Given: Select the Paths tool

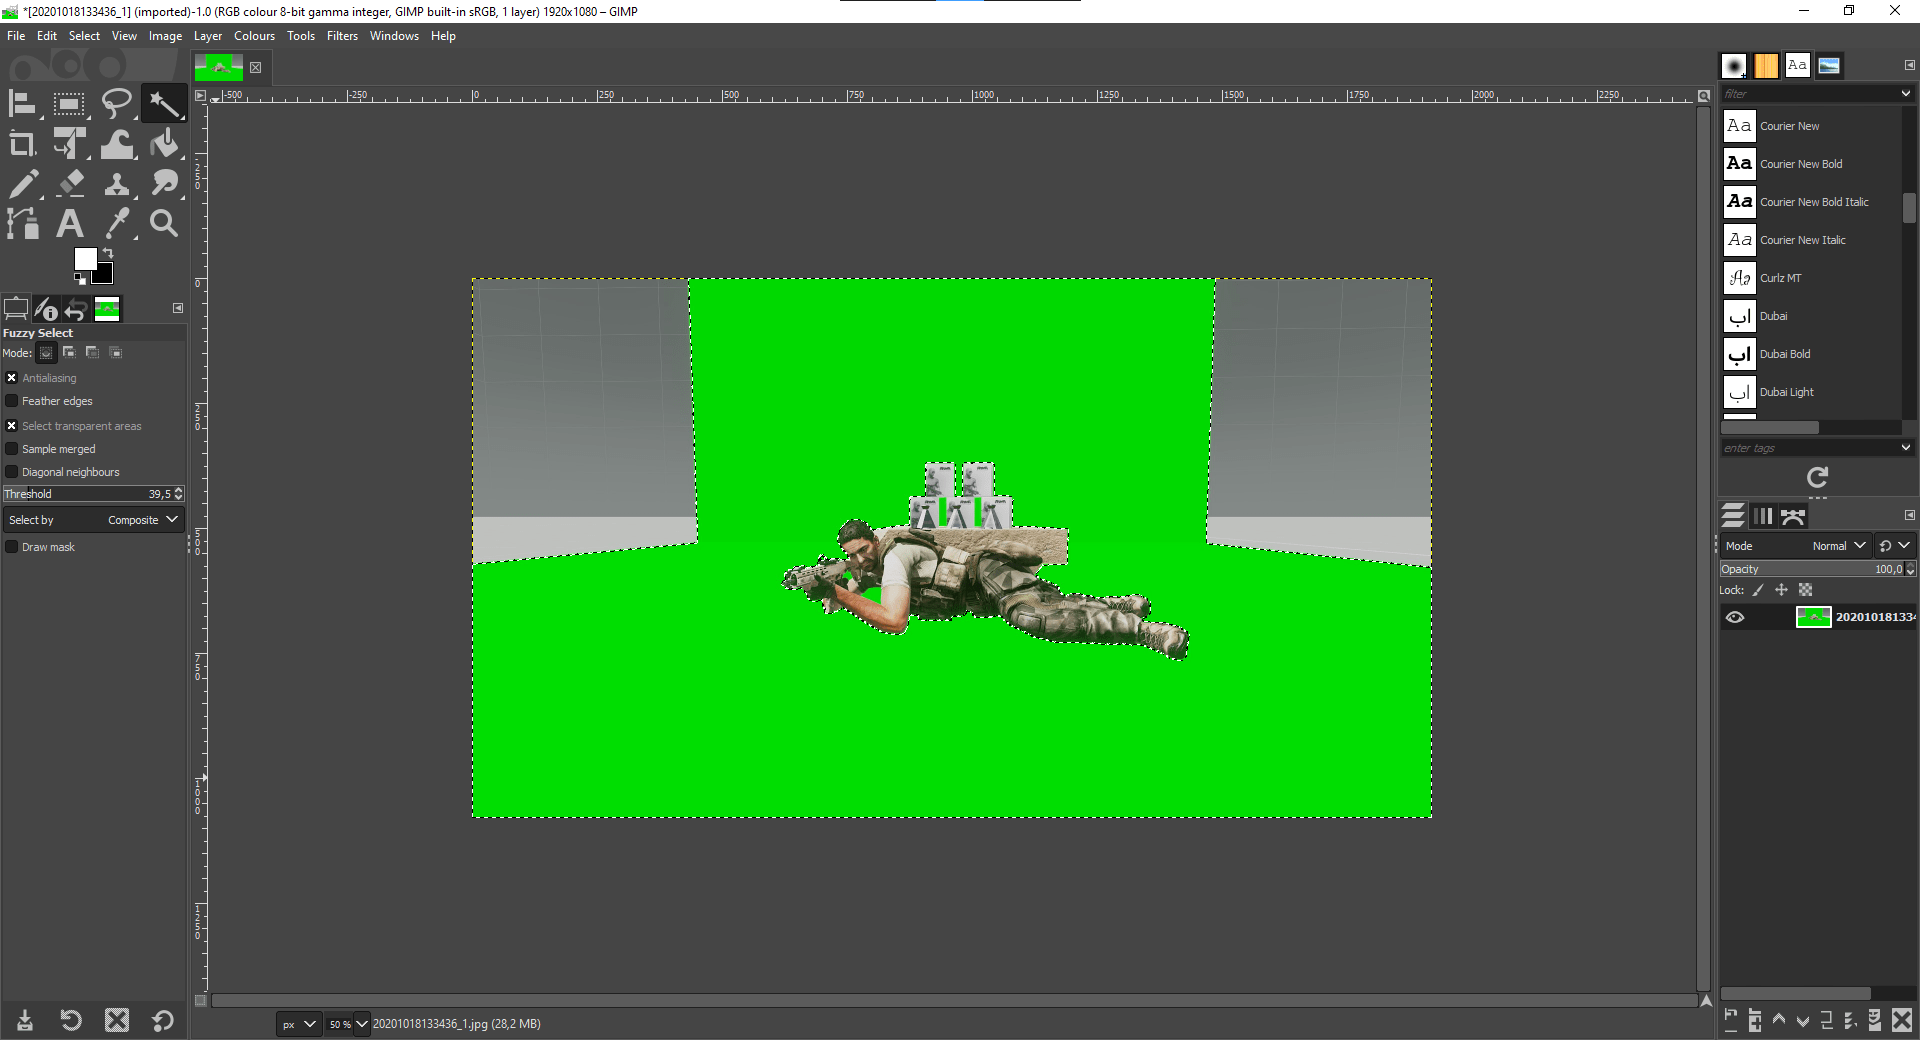Looking at the screenshot, I should [x=22, y=223].
